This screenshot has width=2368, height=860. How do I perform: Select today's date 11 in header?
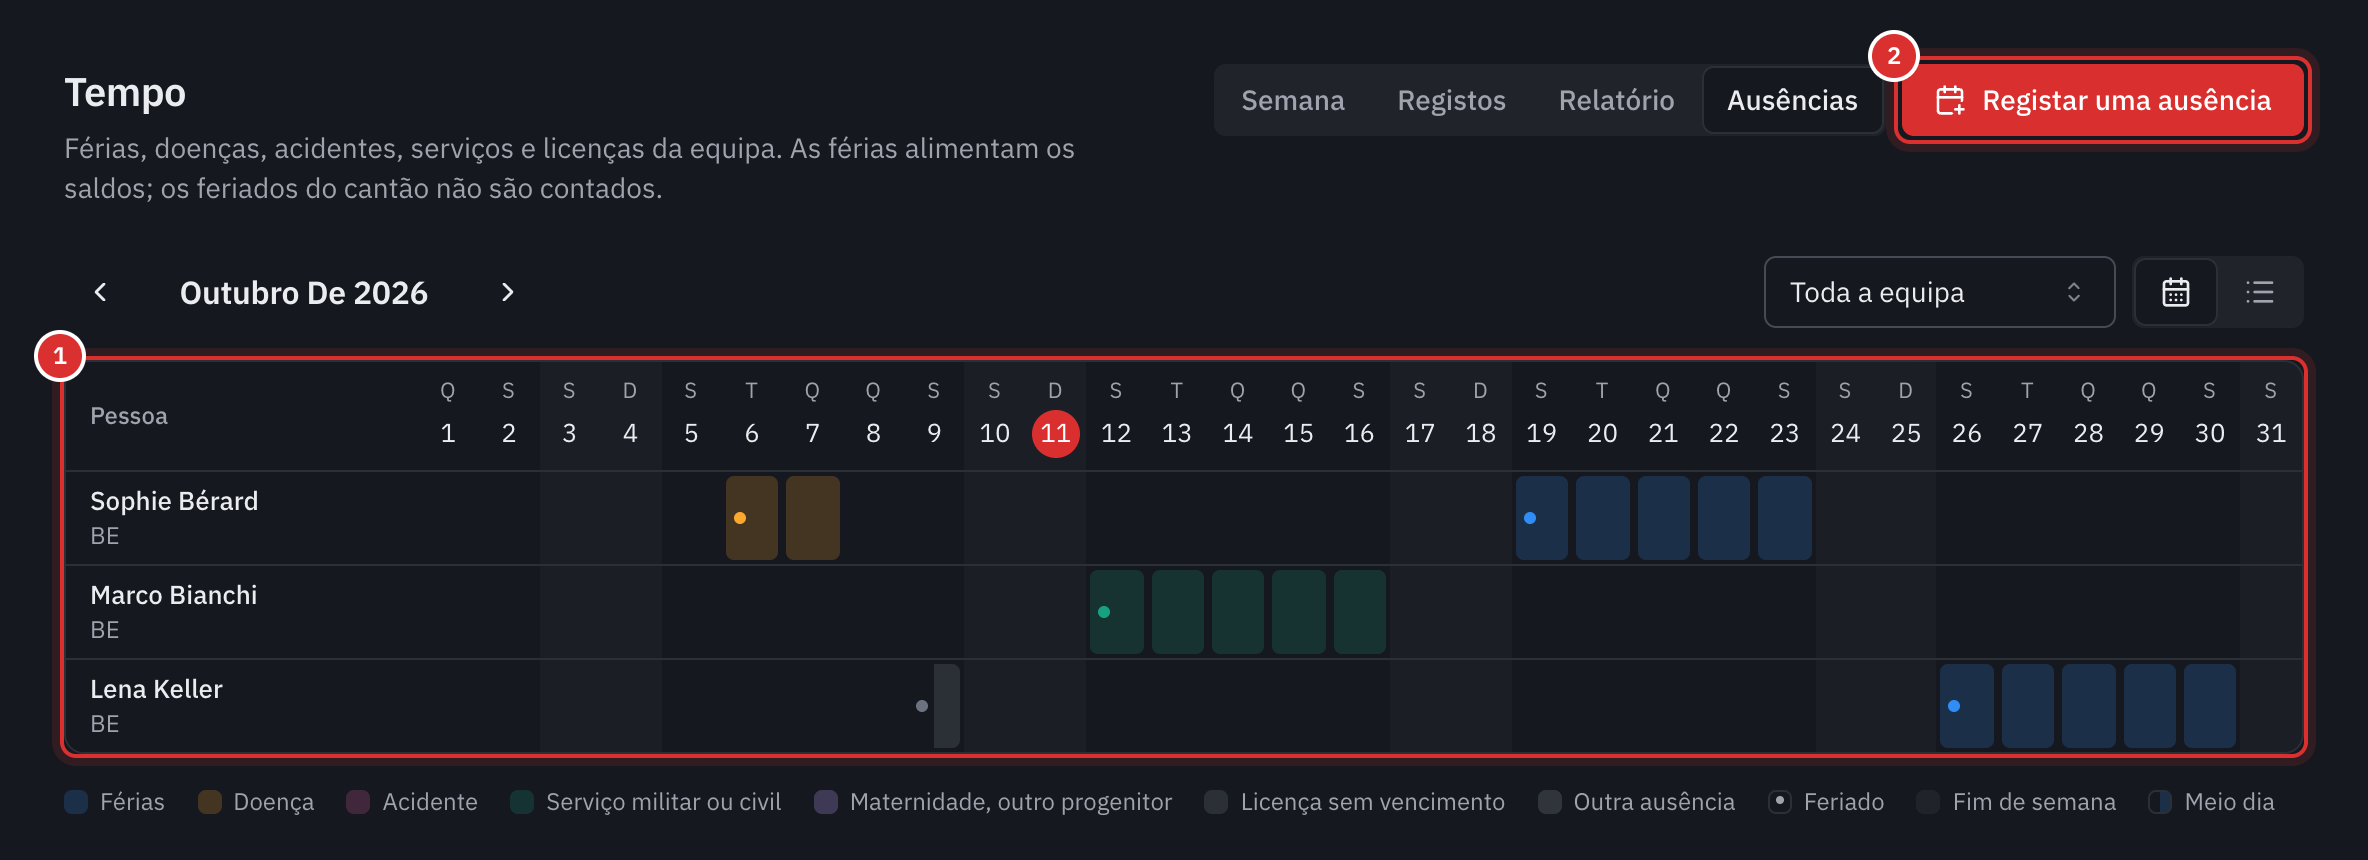(x=1055, y=433)
